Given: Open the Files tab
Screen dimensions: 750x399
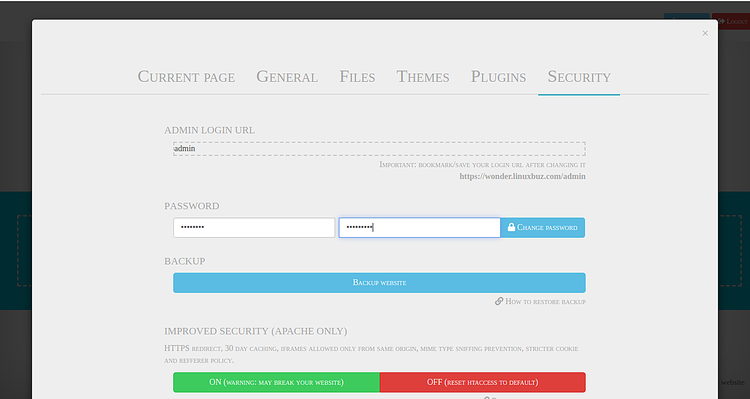Looking at the screenshot, I should tap(357, 77).
